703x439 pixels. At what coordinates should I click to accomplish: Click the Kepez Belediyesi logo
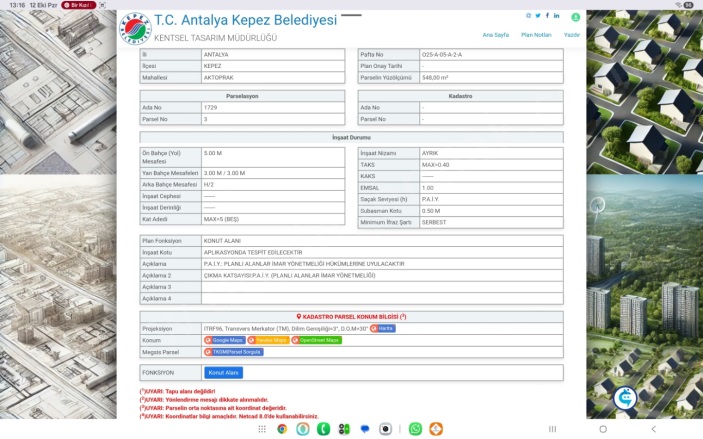coord(136,28)
